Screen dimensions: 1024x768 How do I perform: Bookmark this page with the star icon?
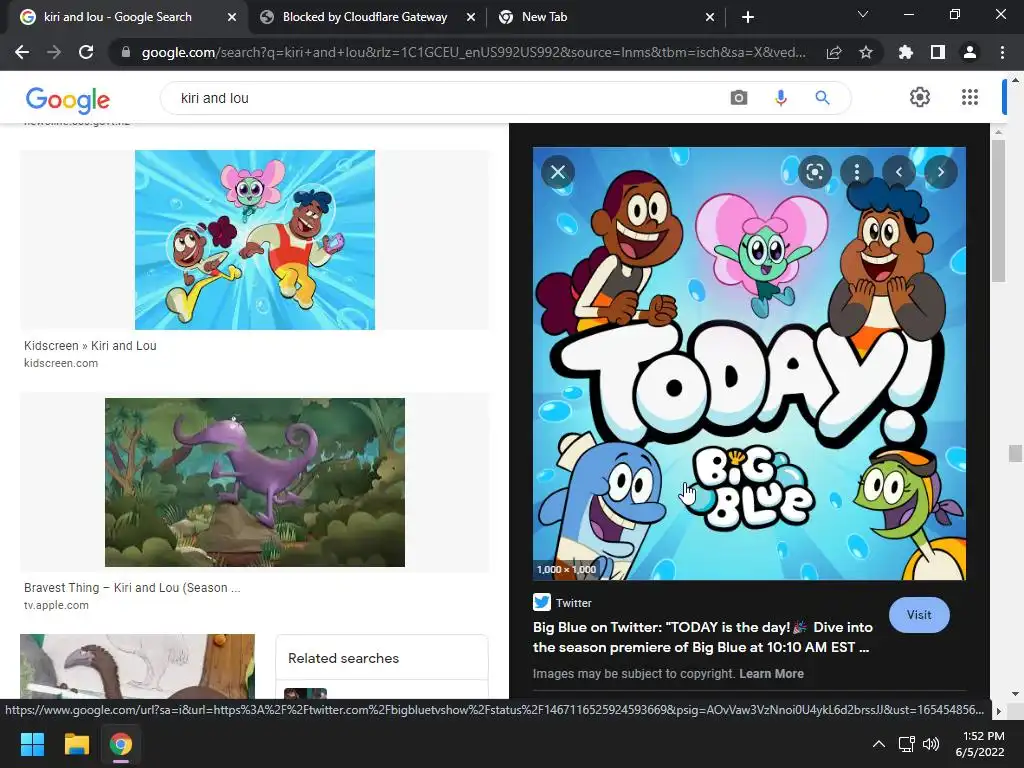click(865, 52)
